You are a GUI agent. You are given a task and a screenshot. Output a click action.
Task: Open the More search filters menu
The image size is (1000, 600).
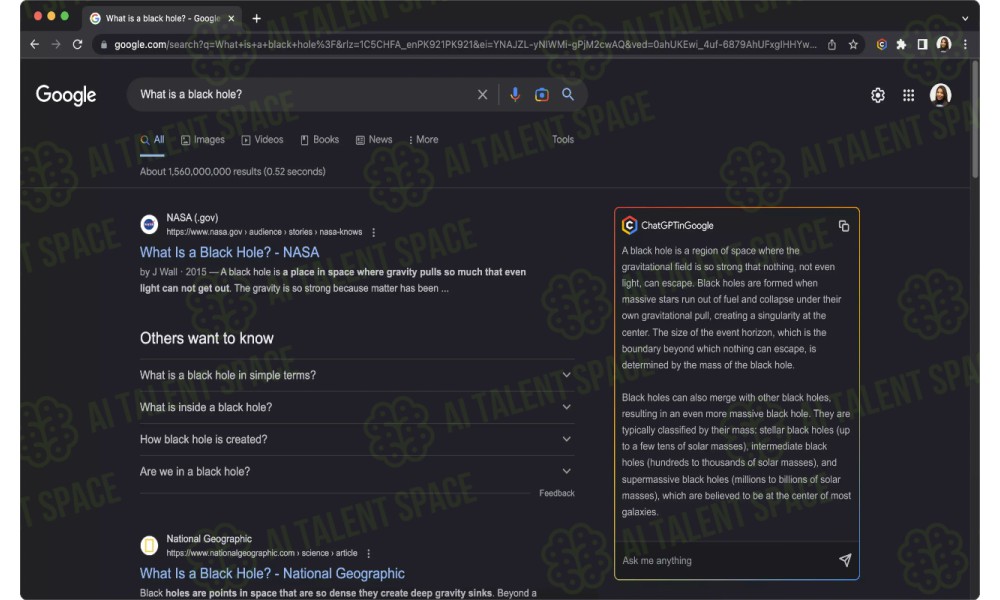click(x=423, y=140)
